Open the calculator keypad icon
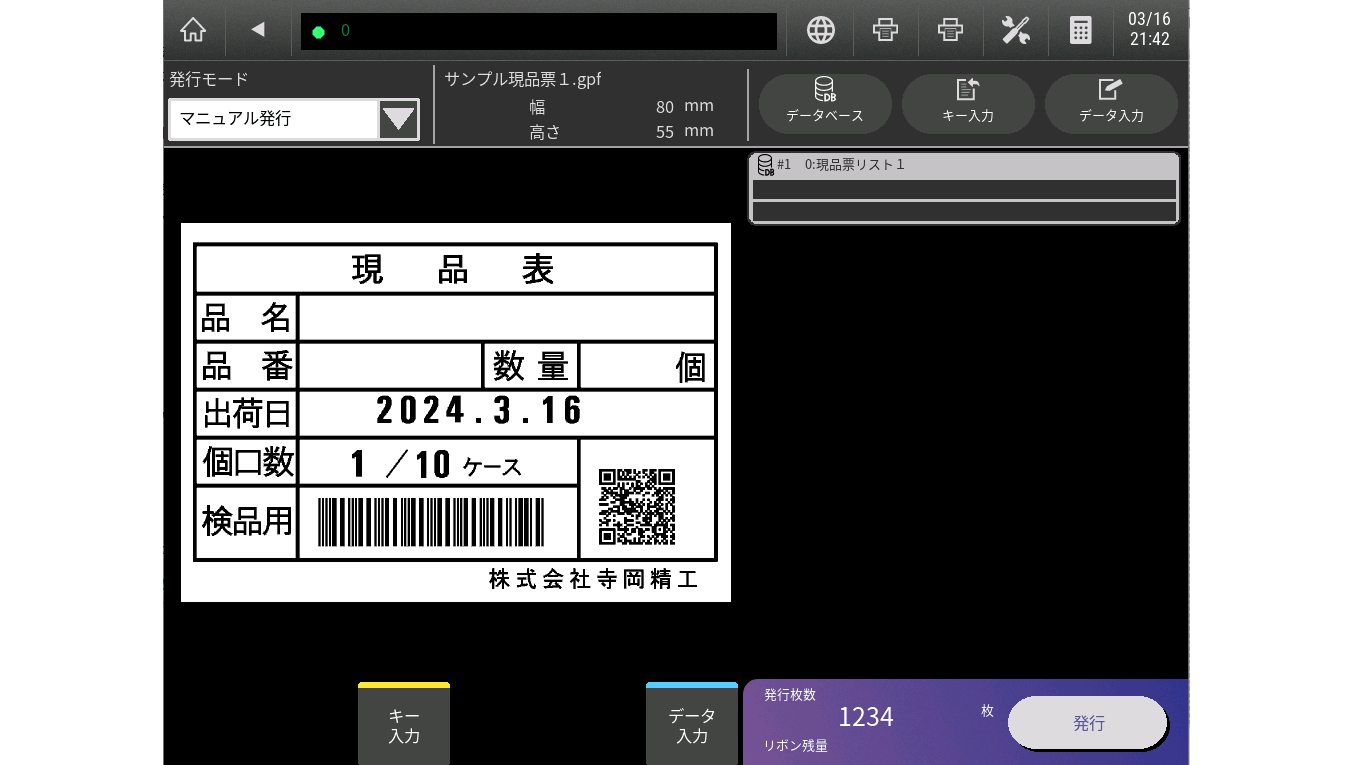The height and width of the screenshot is (765, 1353). [x=1080, y=30]
